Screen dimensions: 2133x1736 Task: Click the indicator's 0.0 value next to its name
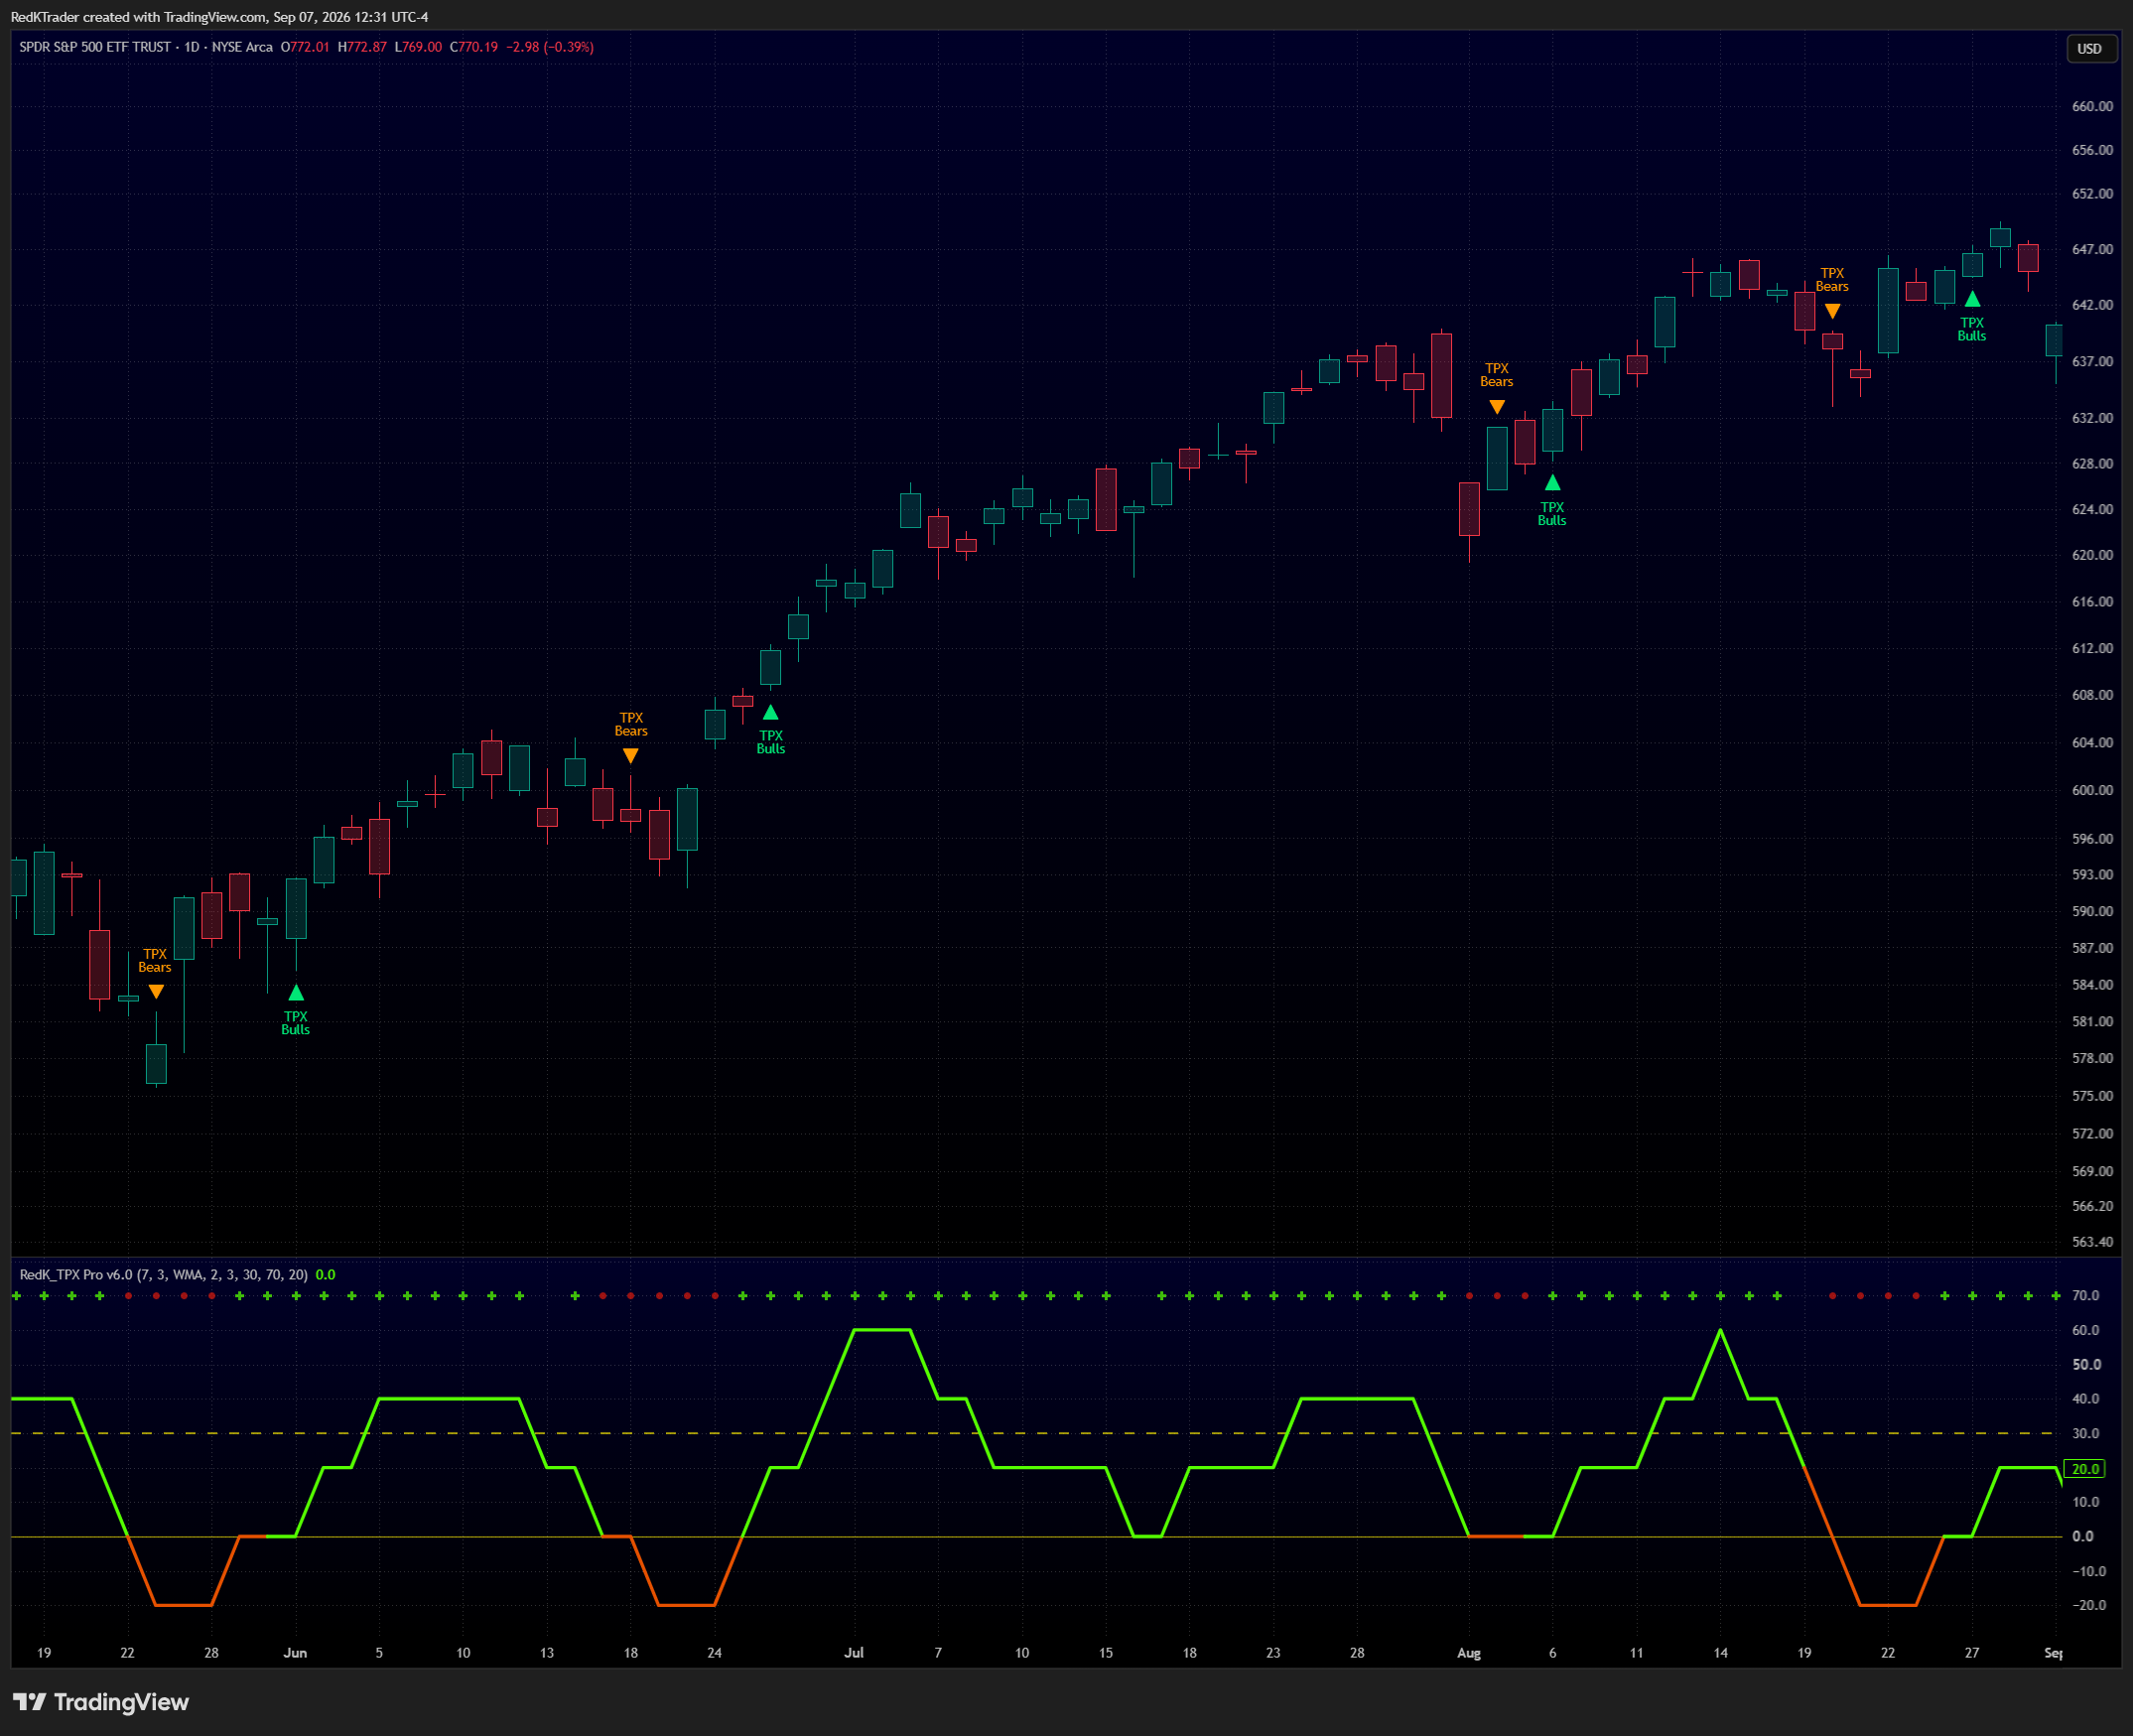click(325, 1275)
